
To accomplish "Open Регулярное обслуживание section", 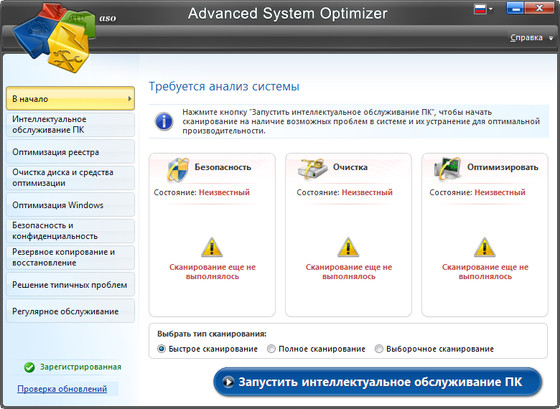I will [70, 311].
